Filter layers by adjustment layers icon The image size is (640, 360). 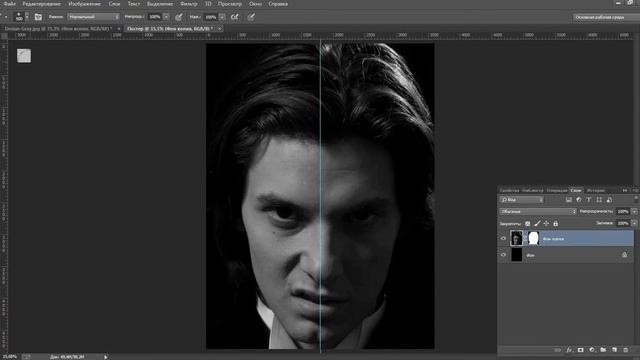(x=579, y=200)
